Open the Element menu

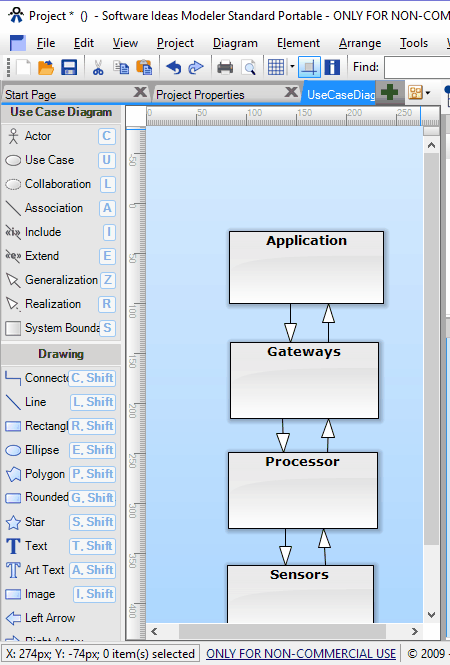[298, 43]
